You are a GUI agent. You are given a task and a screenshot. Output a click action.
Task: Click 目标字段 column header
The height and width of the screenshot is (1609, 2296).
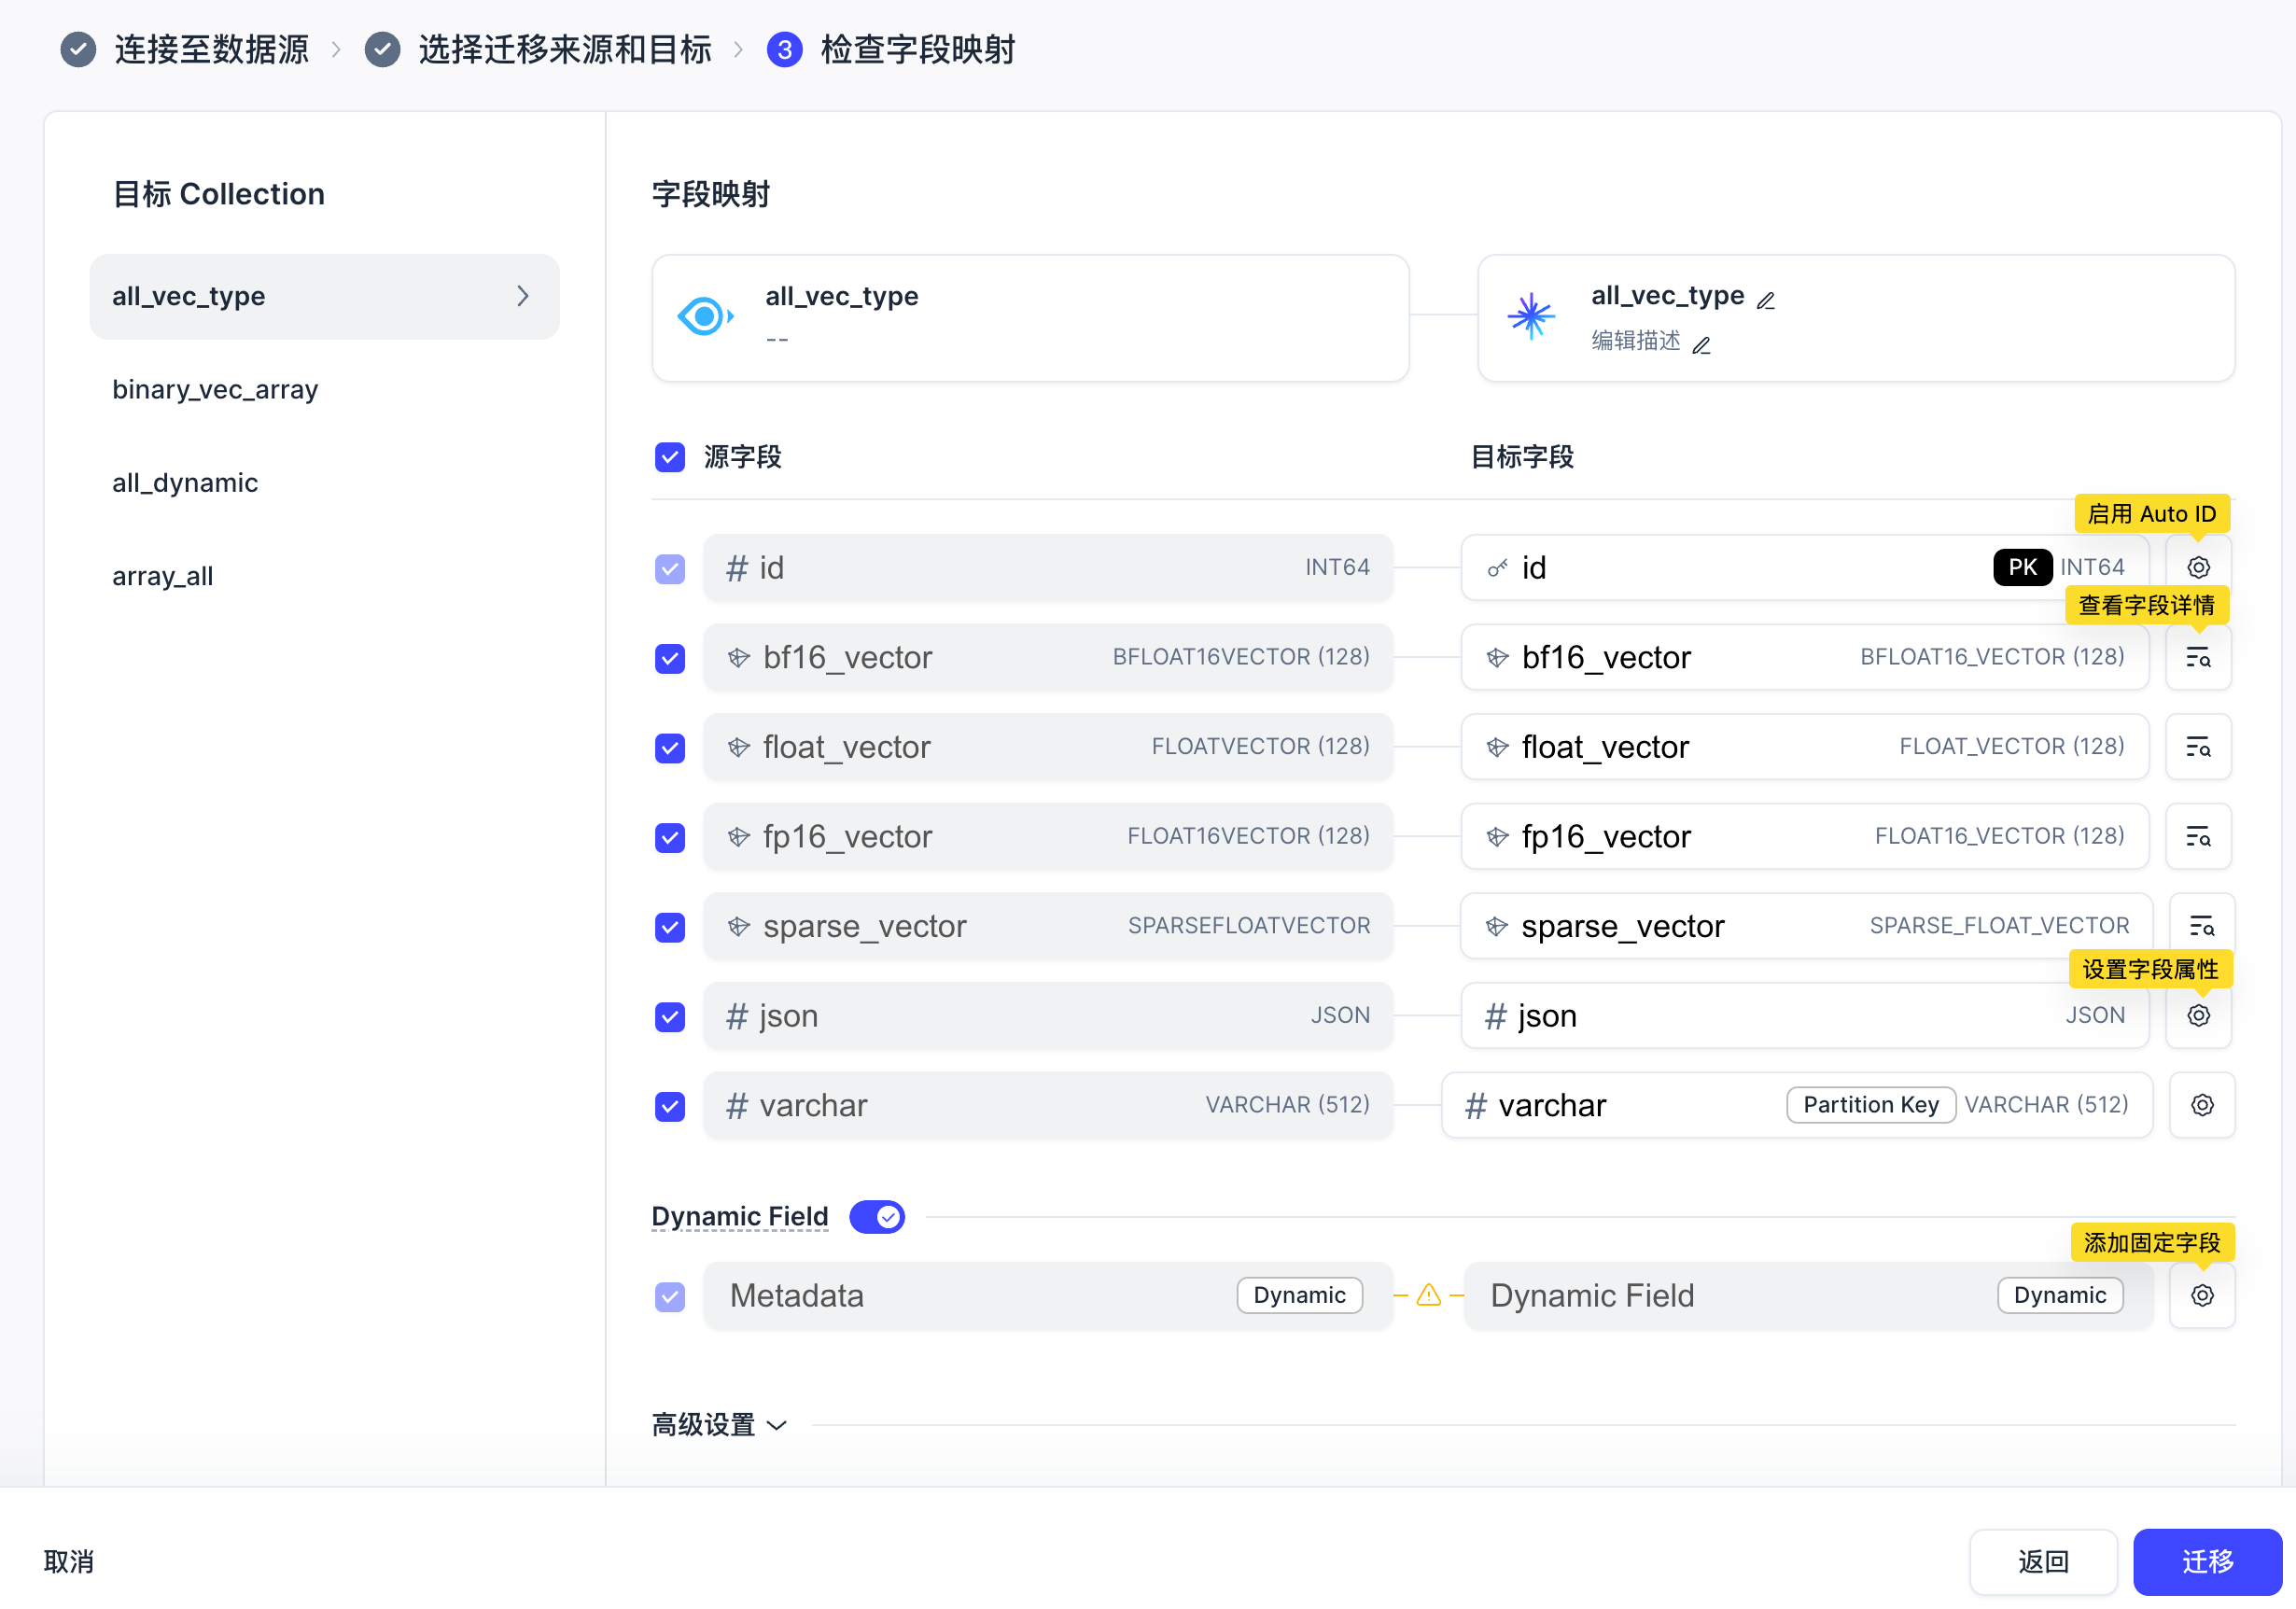(x=1522, y=457)
